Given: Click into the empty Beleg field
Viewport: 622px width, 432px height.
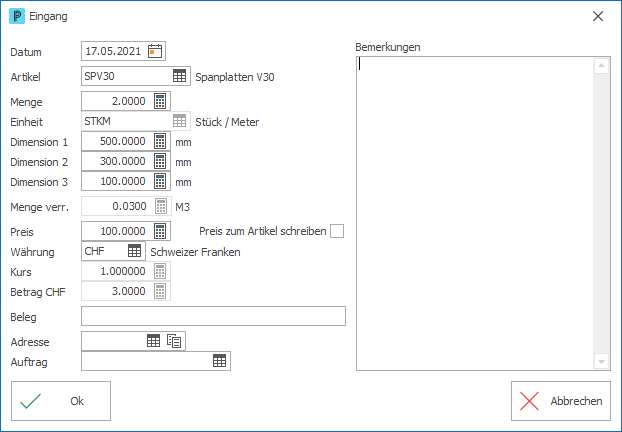Looking at the screenshot, I should click(213, 316).
